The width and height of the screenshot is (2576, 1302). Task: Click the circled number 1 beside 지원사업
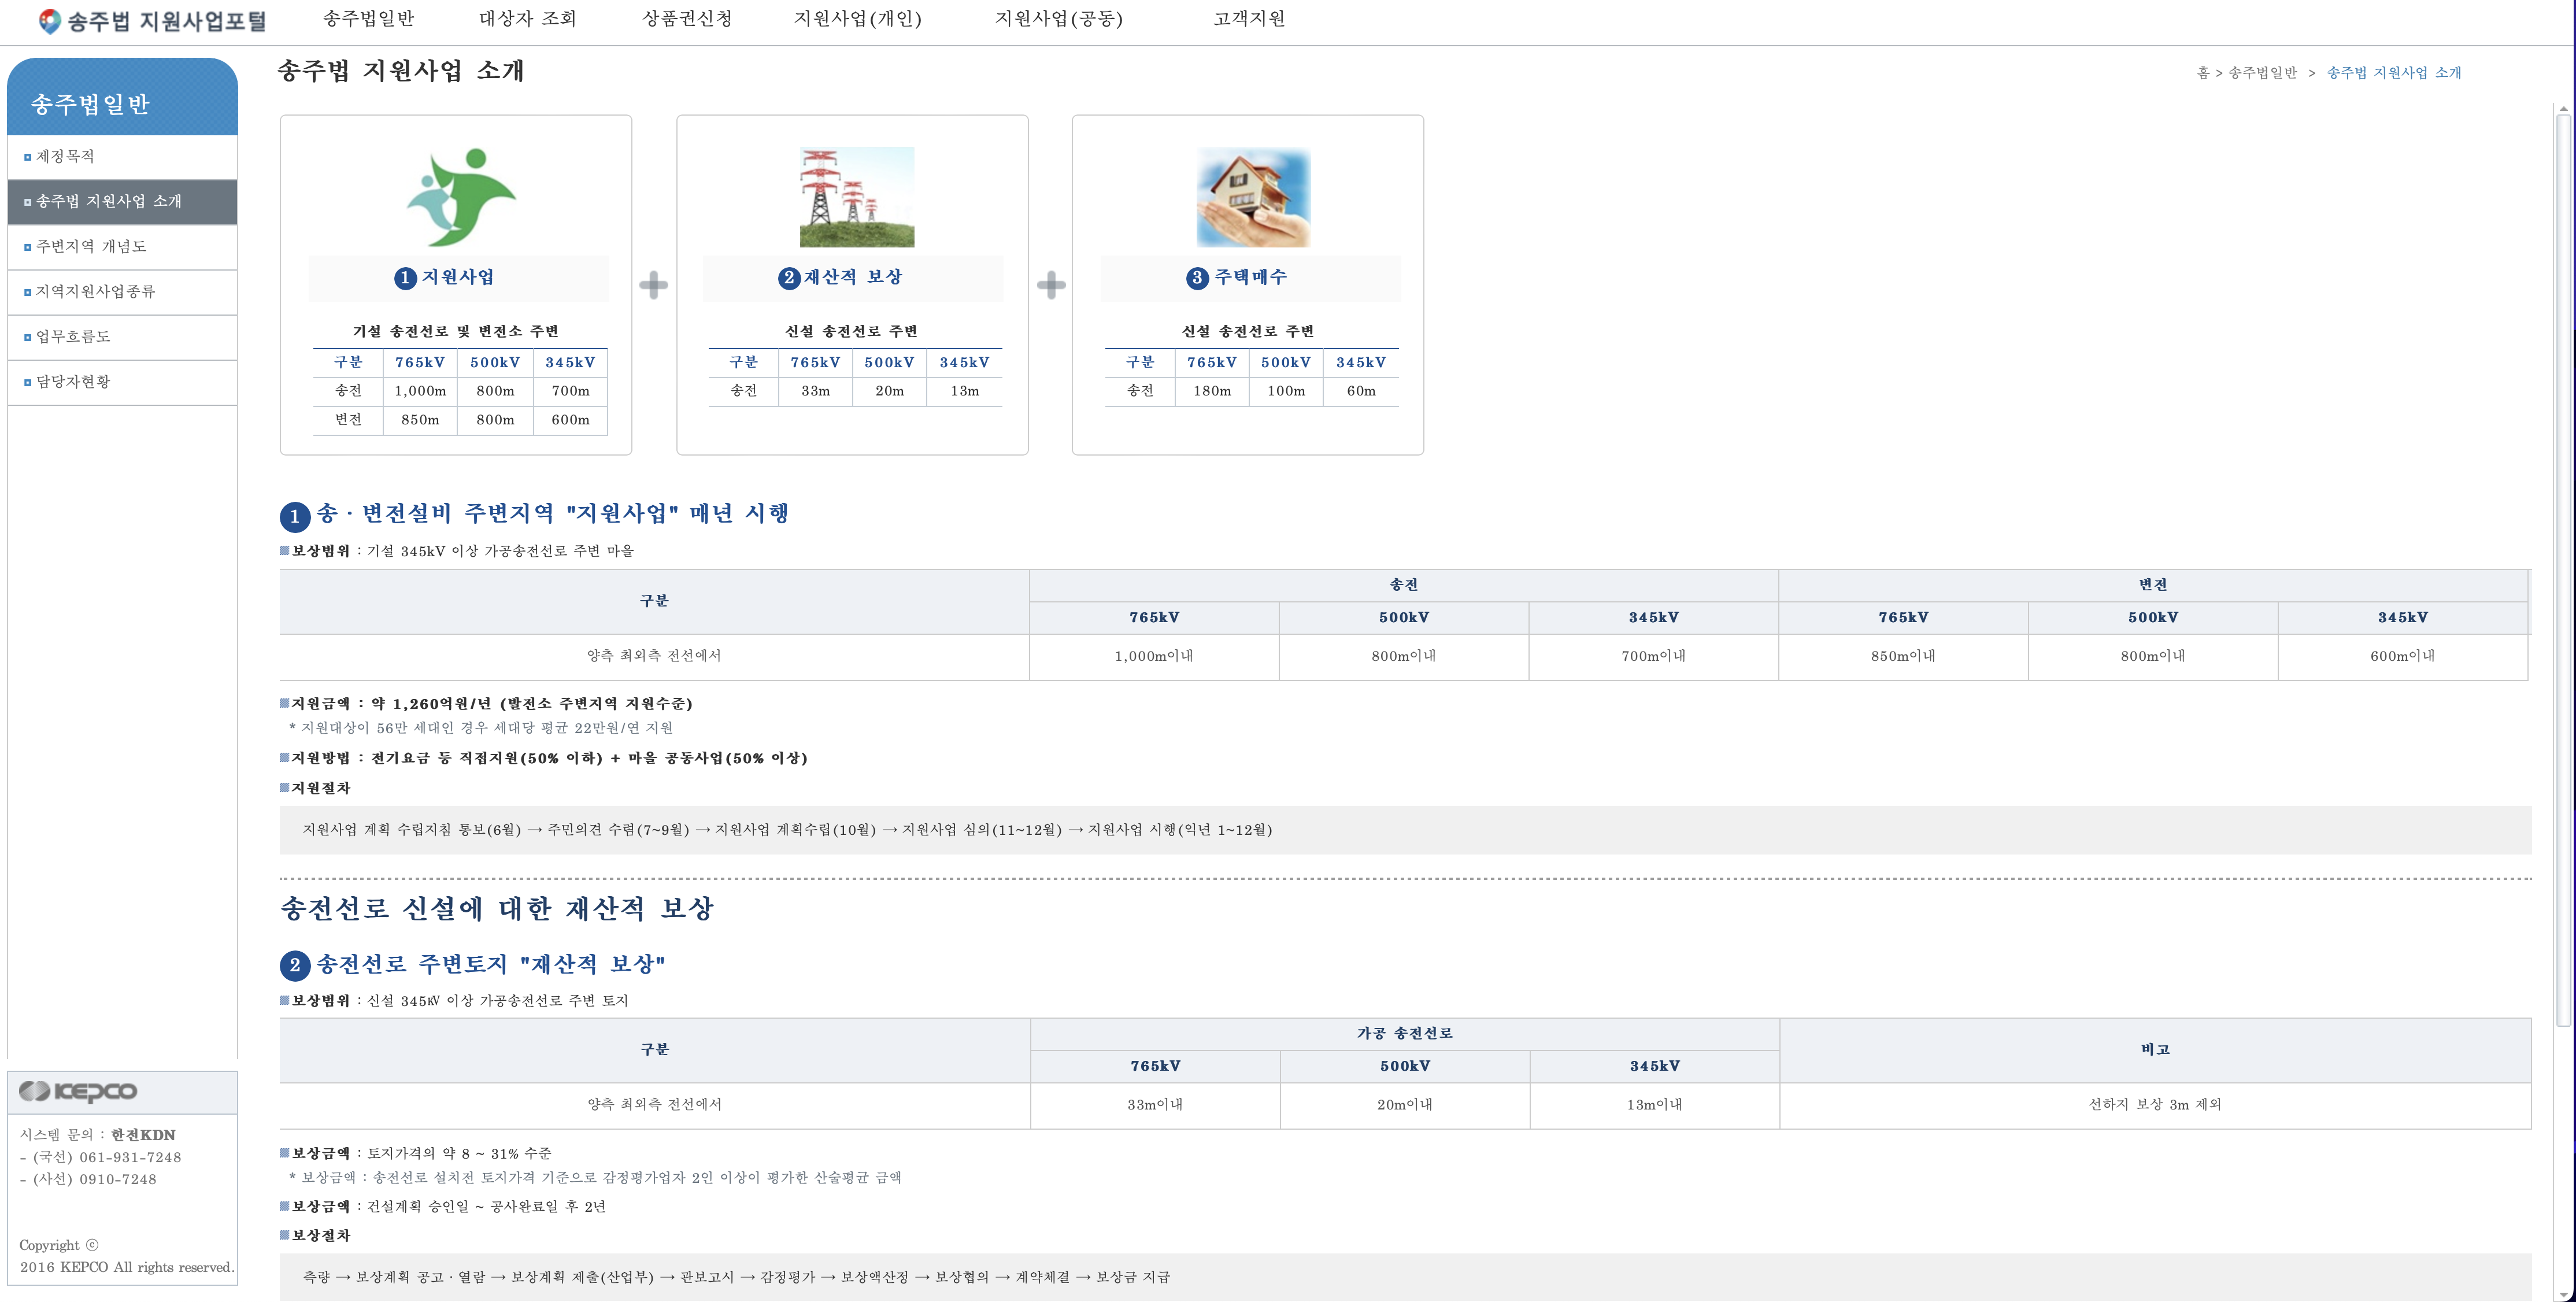coord(405,278)
